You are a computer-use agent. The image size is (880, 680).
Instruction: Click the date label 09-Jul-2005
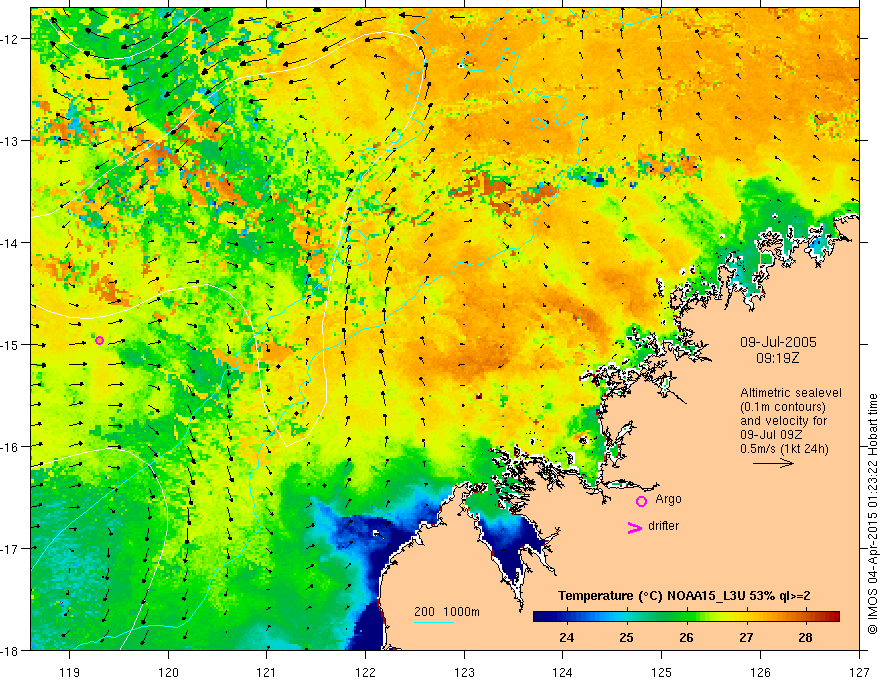778,342
